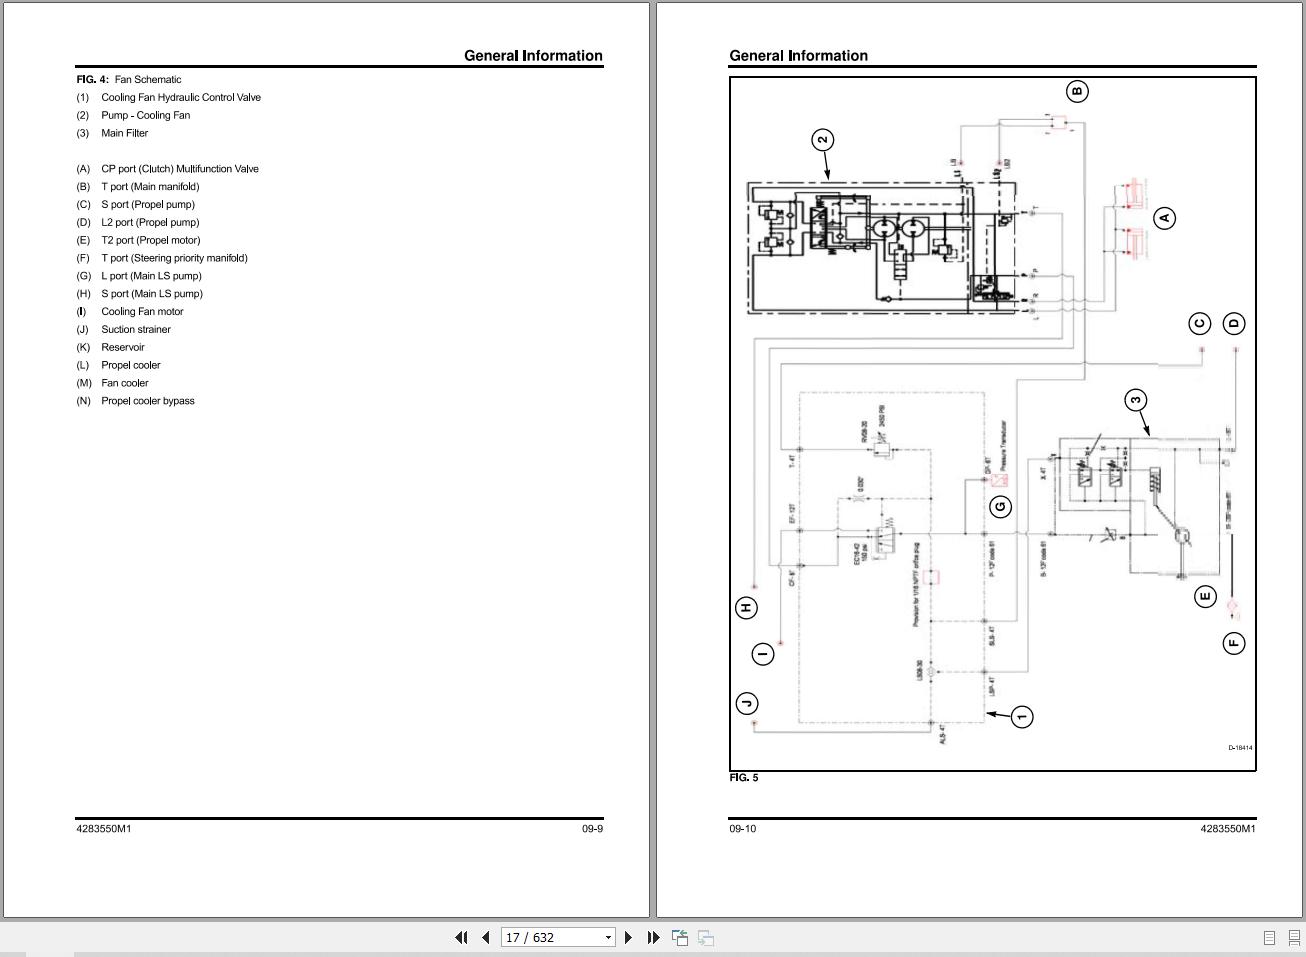This screenshot has width=1306, height=957.
Task: Go to the previous page
Action: click(x=486, y=937)
